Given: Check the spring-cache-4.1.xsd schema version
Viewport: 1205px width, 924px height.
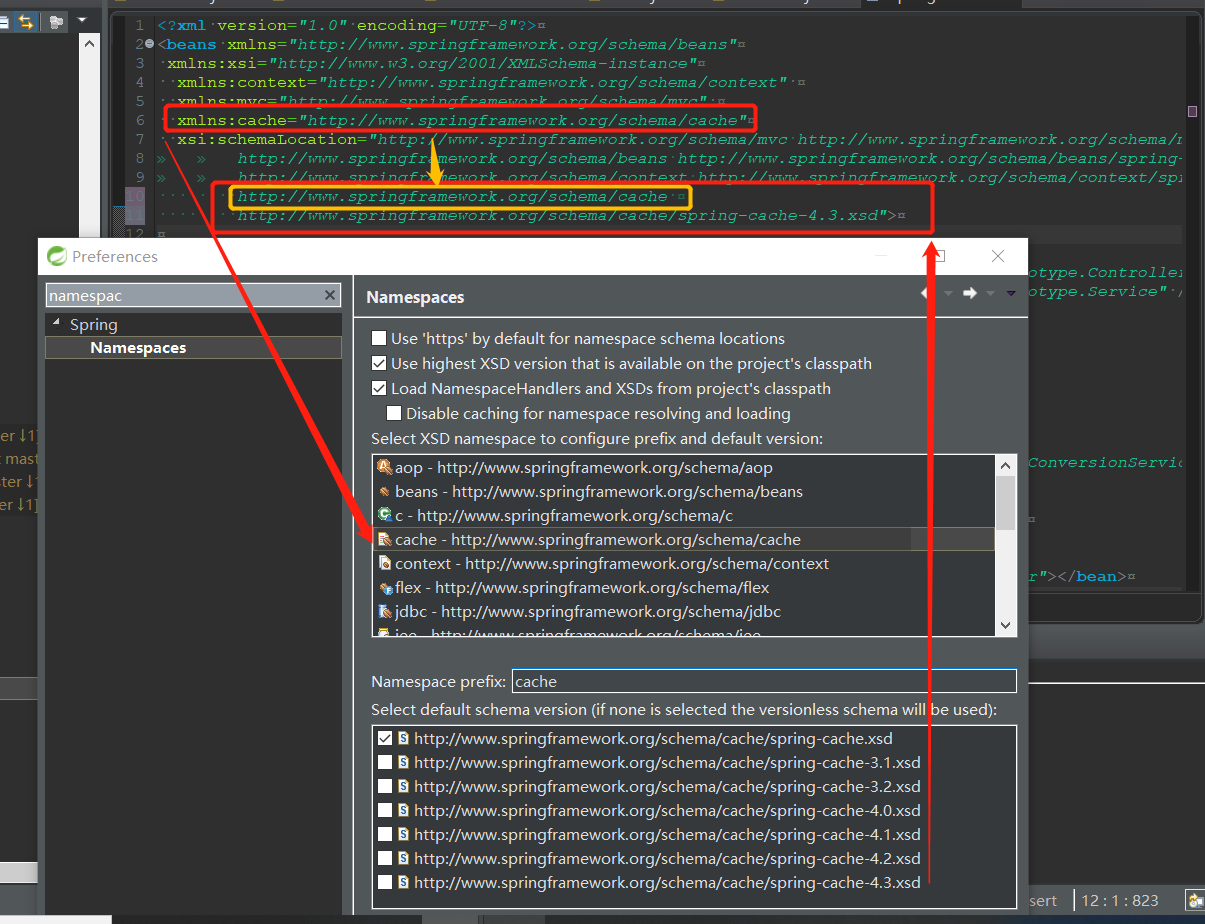Looking at the screenshot, I should (x=385, y=834).
